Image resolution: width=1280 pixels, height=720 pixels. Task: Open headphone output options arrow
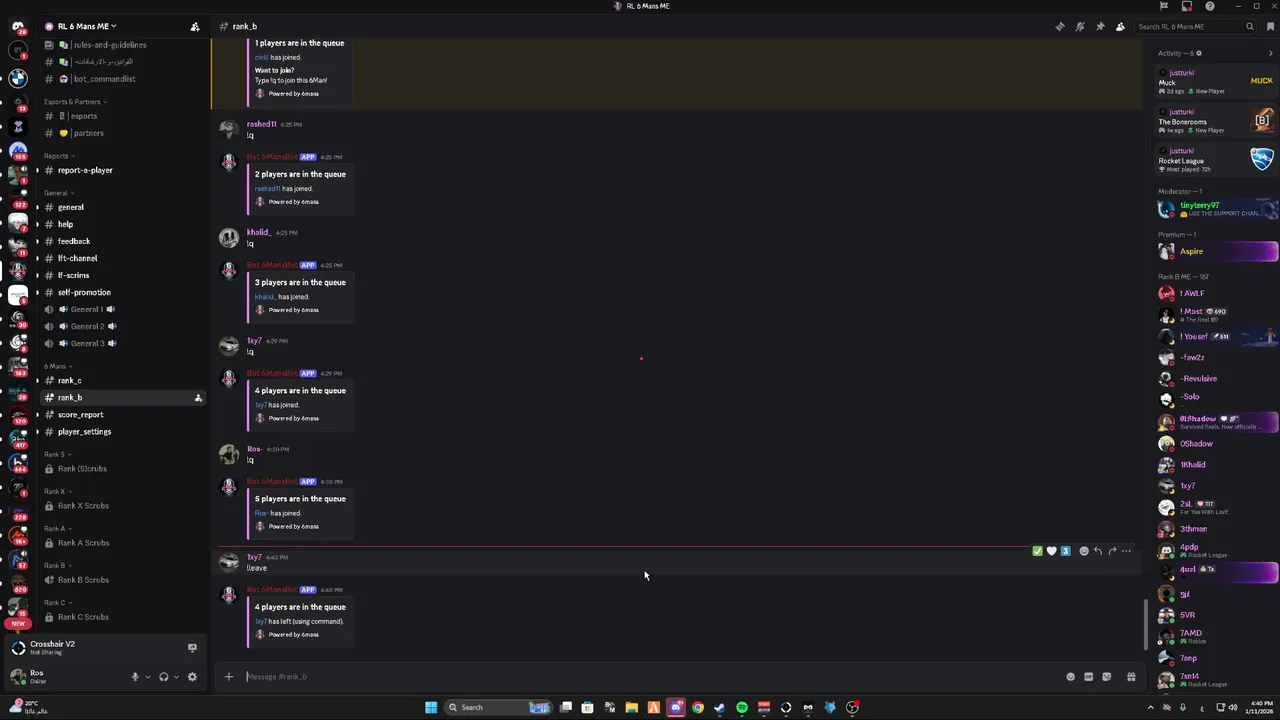pyautogui.click(x=177, y=677)
